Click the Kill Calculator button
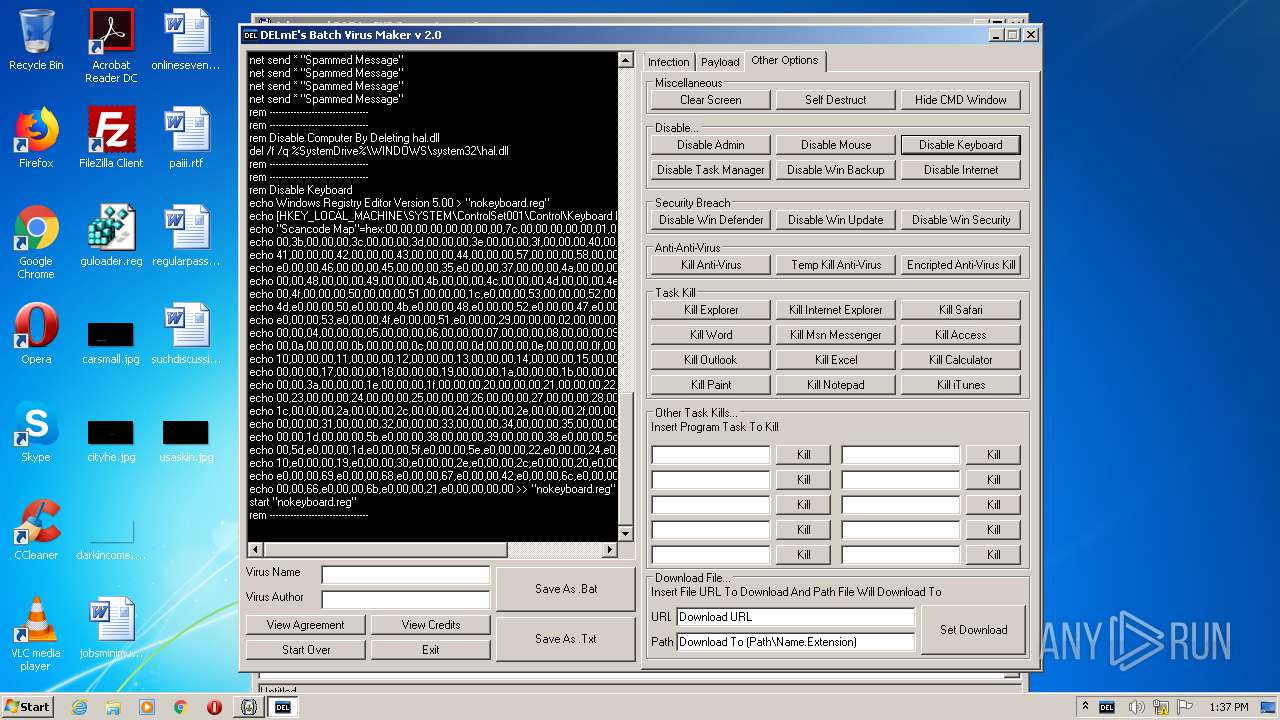 pos(961,360)
